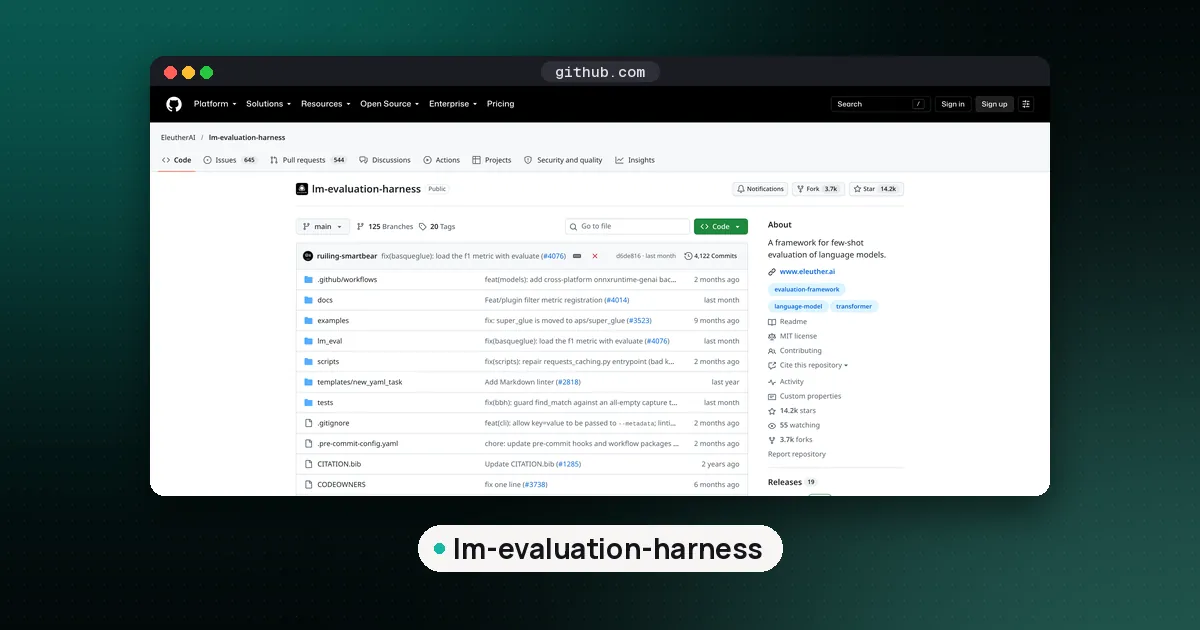Click the .gitignore file icon
This screenshot has height=630, width=1200.
click(309, 423)
